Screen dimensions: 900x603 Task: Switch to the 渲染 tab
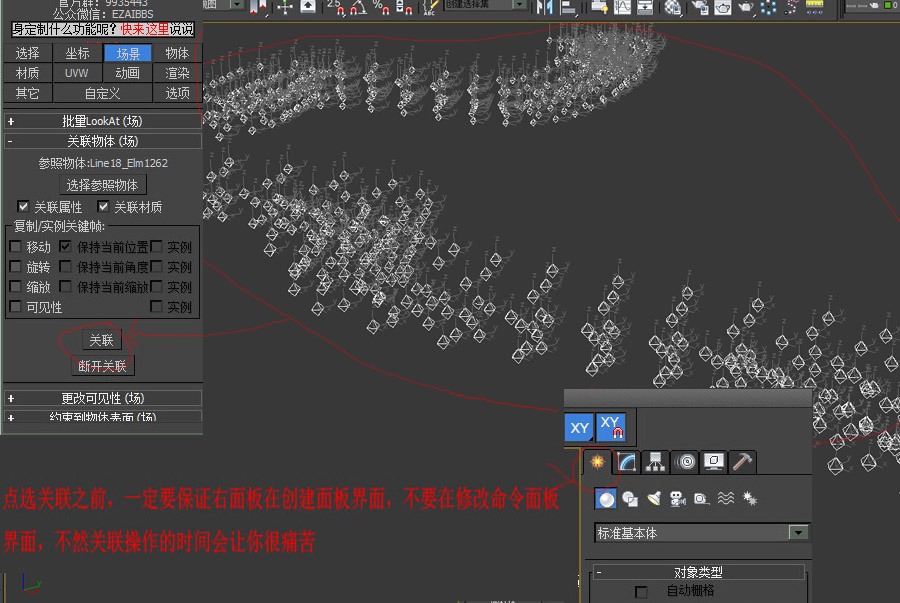click(177, 73)
